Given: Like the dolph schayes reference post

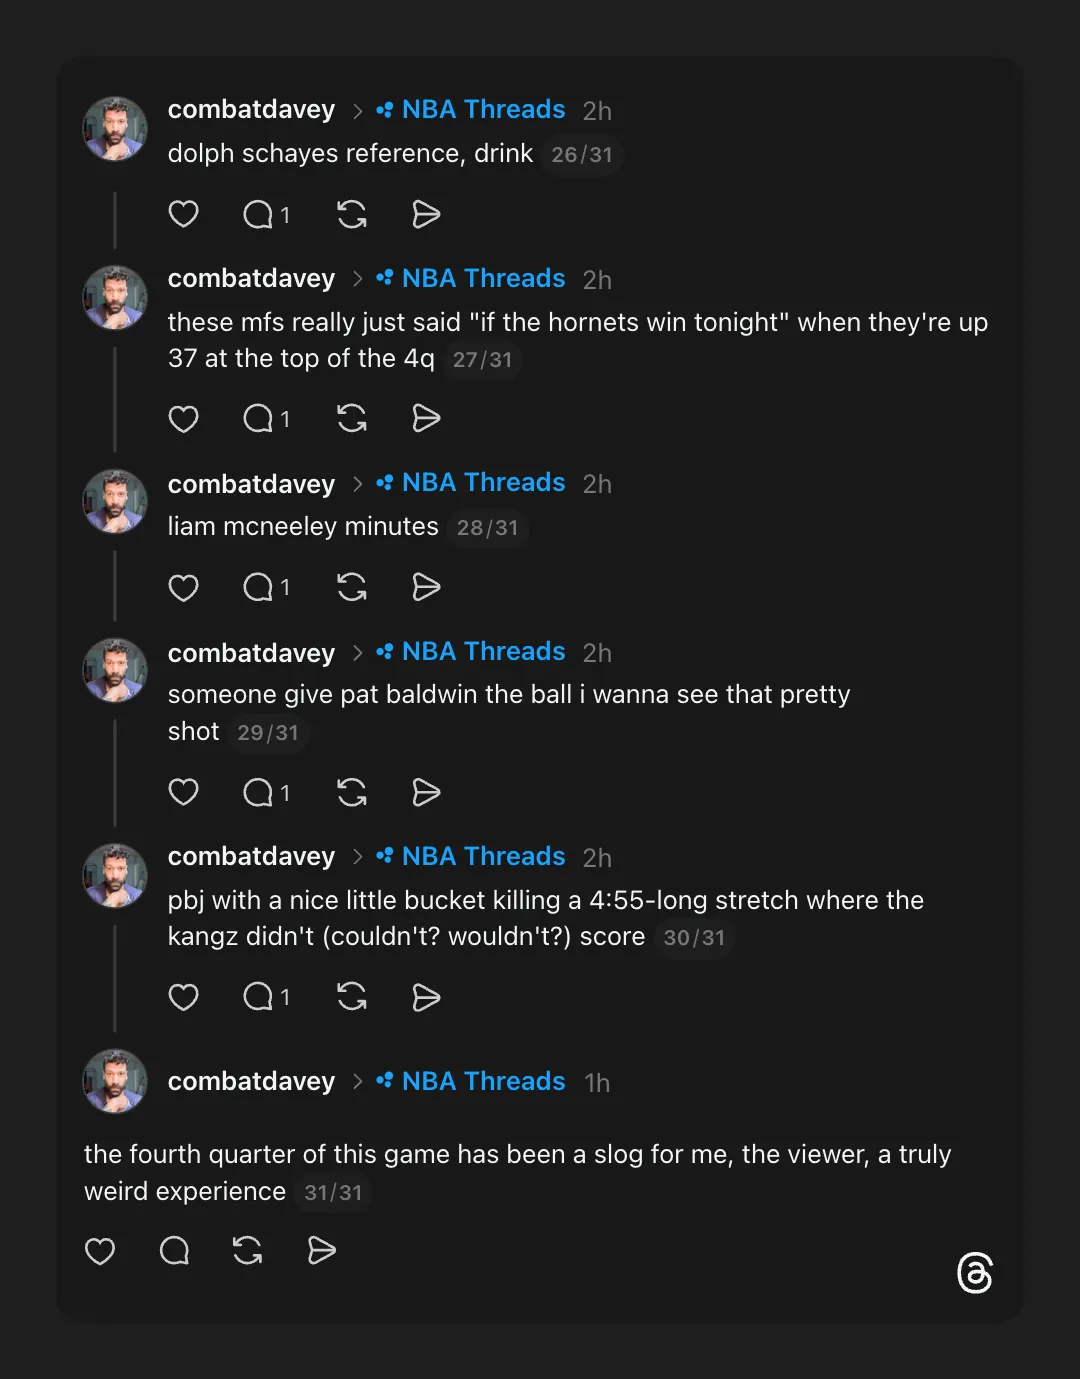Looking at the screenshot, I should [183, 214].
